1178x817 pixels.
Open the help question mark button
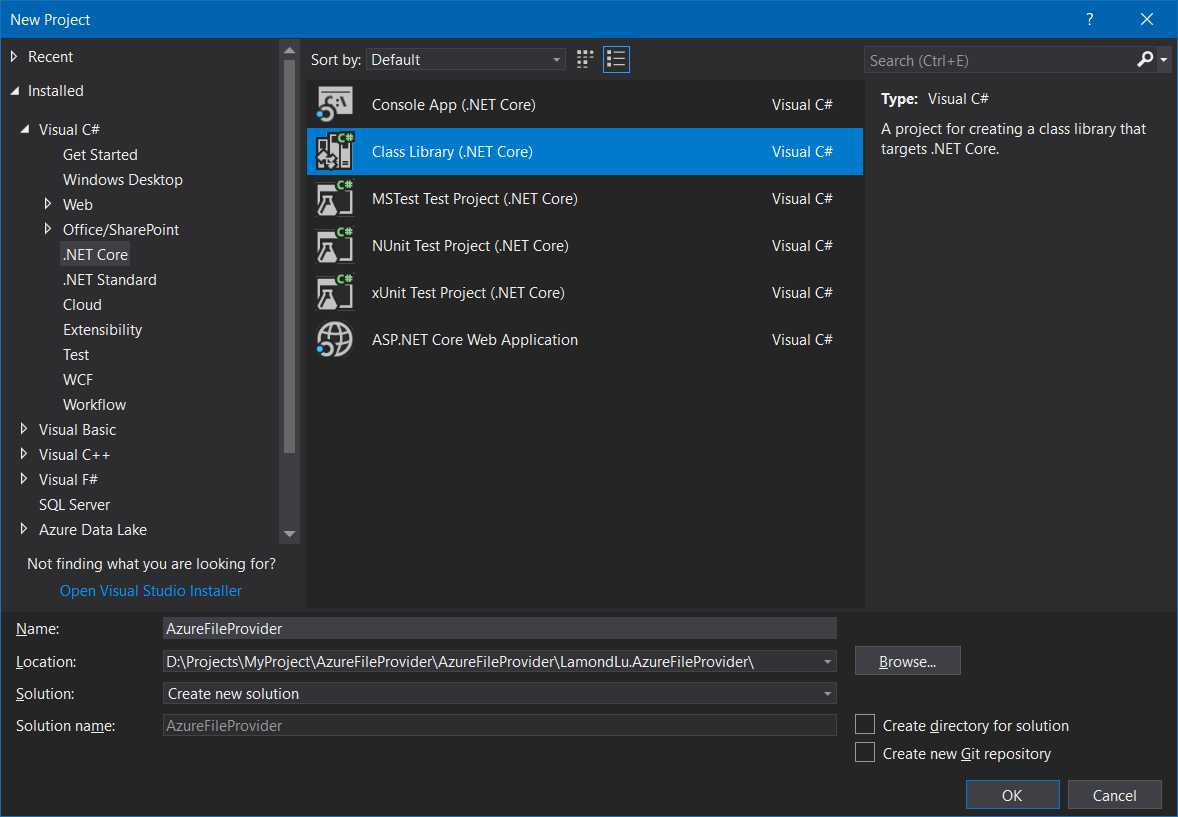pos(1089,20)
